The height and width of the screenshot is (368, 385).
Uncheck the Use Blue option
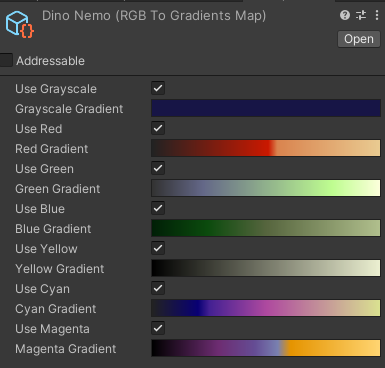coord(158,208)
